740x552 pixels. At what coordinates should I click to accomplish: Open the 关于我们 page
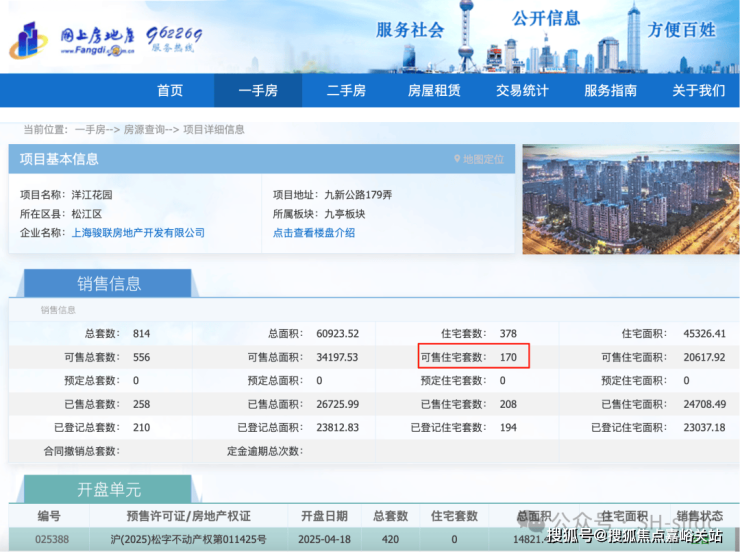698,90
